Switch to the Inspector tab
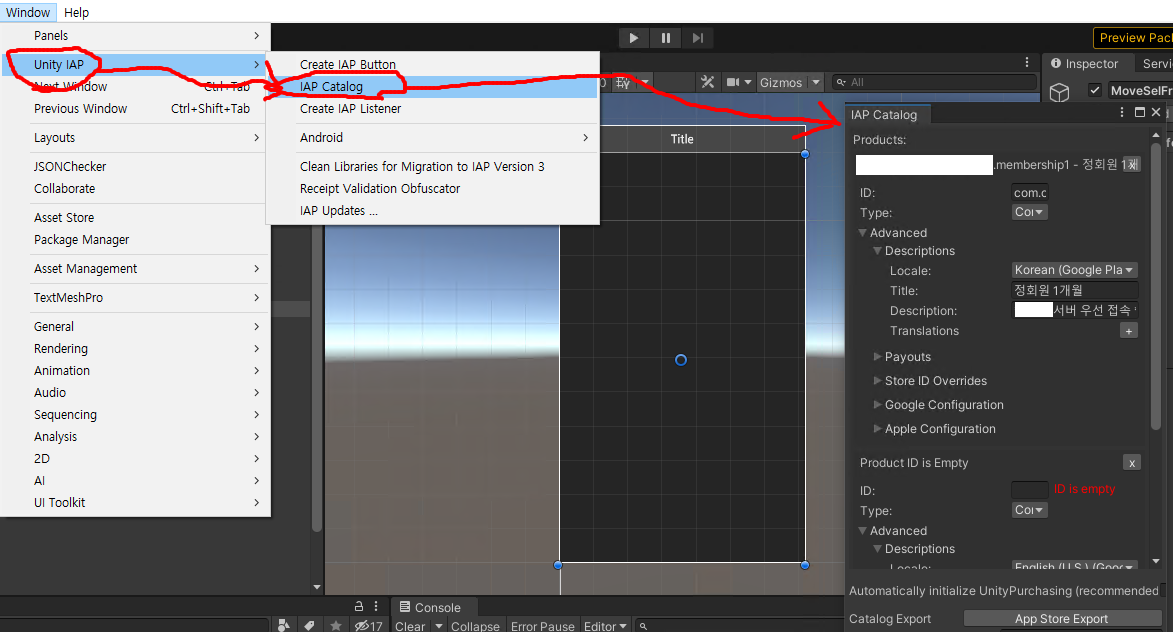The height and width of the screenshot is (632, 1173). tap(1084, 64)
